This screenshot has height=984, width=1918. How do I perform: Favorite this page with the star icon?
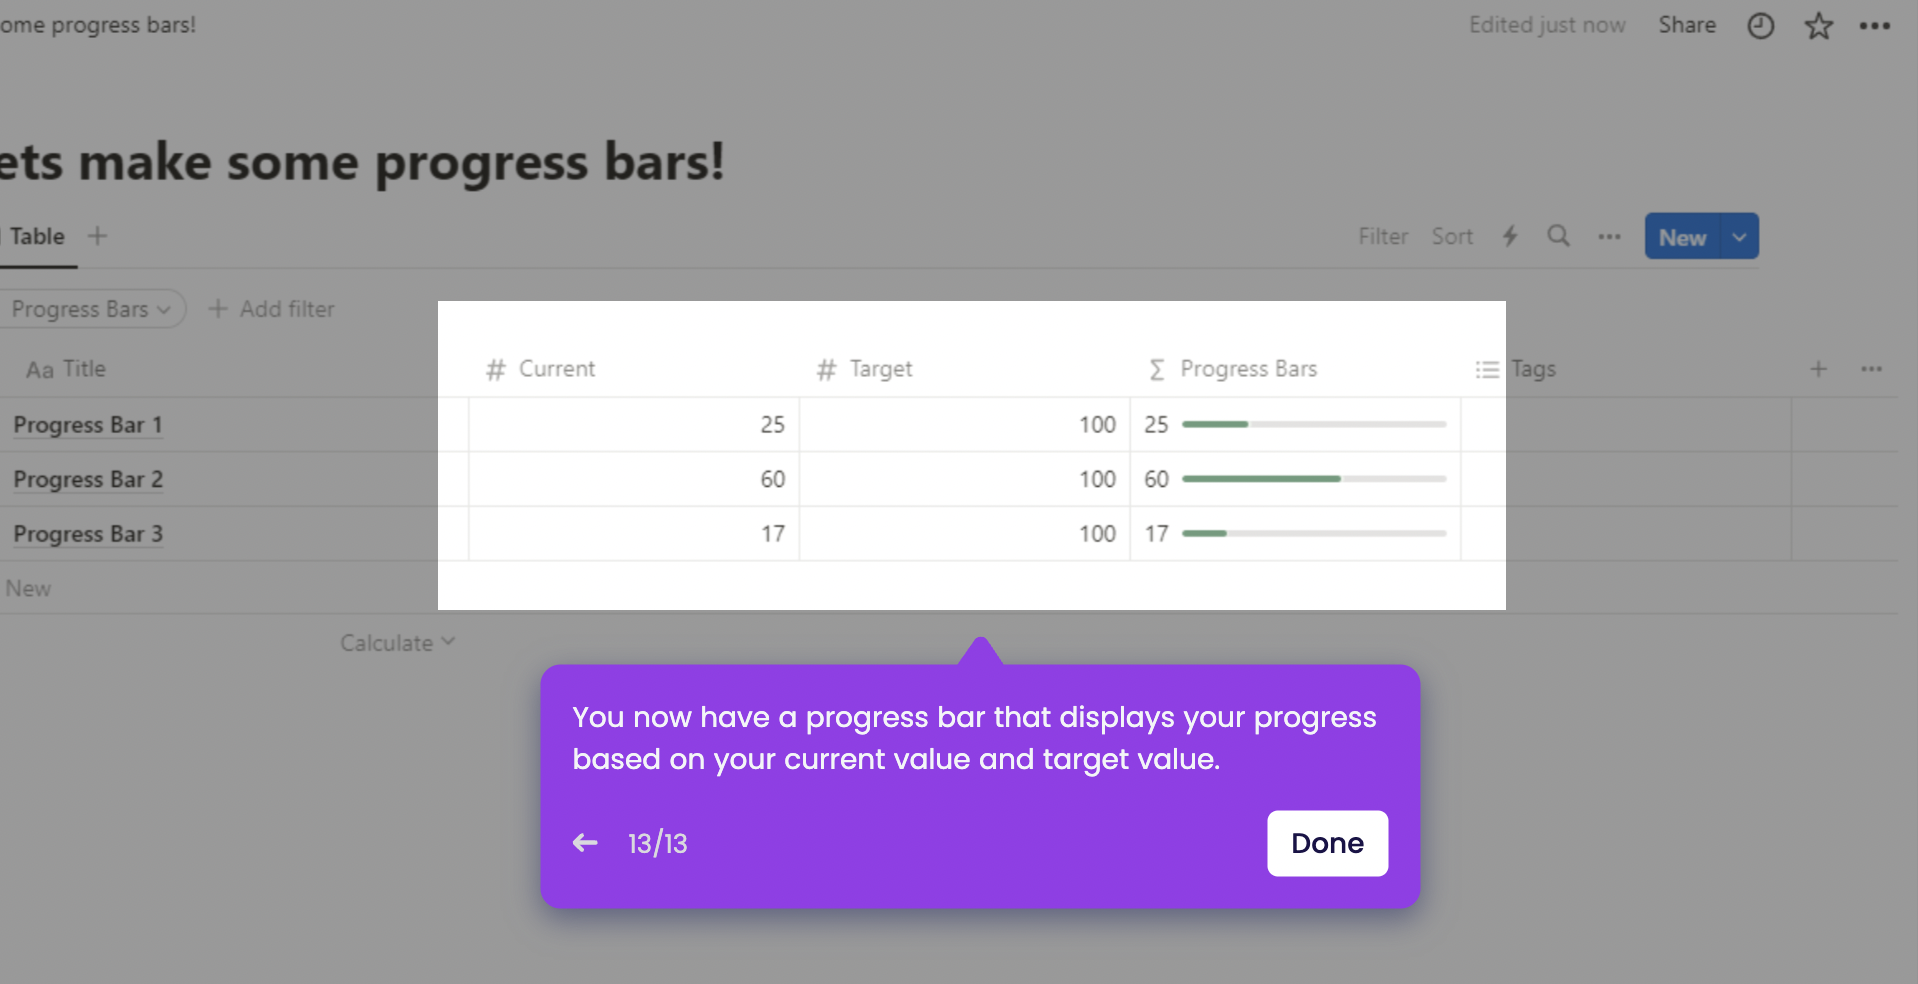tap(1817, 26)
